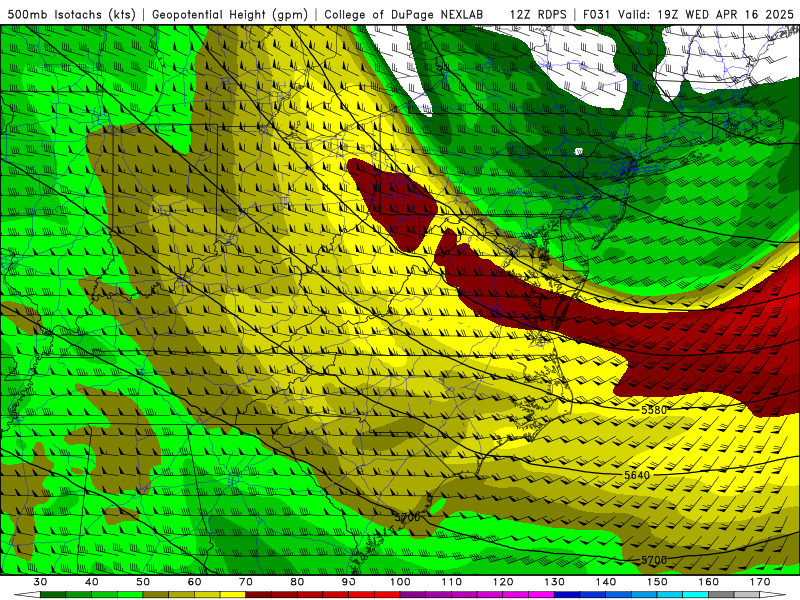Click the 120 value on the color scale
The height and width of the screenshot is (600, 800).
[x=503, y=582]
